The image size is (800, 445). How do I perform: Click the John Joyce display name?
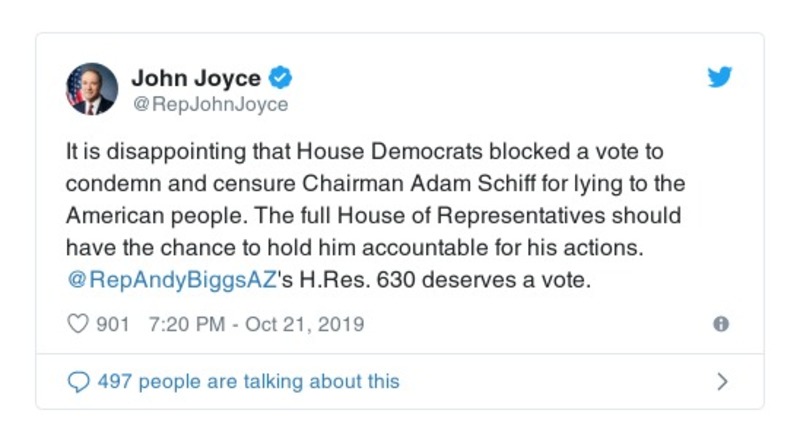196,78
